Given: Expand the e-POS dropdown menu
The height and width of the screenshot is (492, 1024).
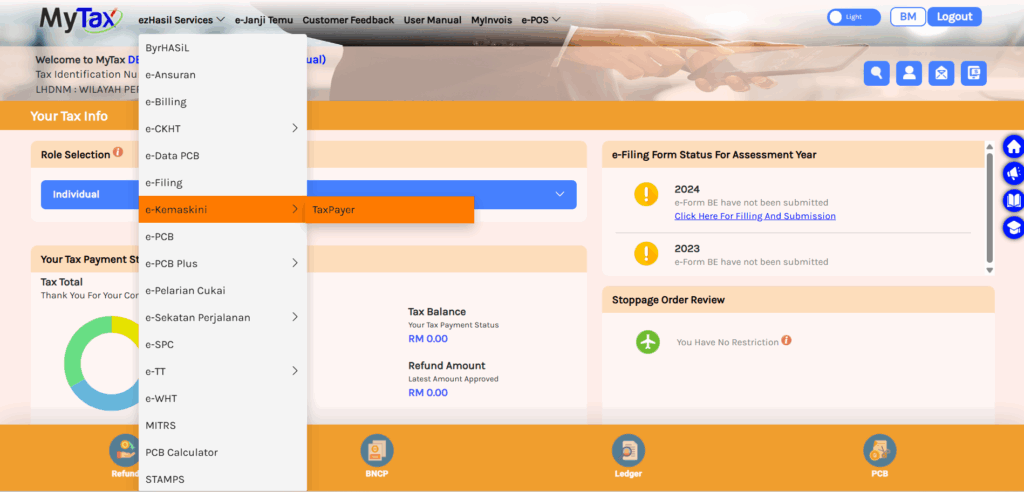Looking at the screenshot, I should 541,20.
